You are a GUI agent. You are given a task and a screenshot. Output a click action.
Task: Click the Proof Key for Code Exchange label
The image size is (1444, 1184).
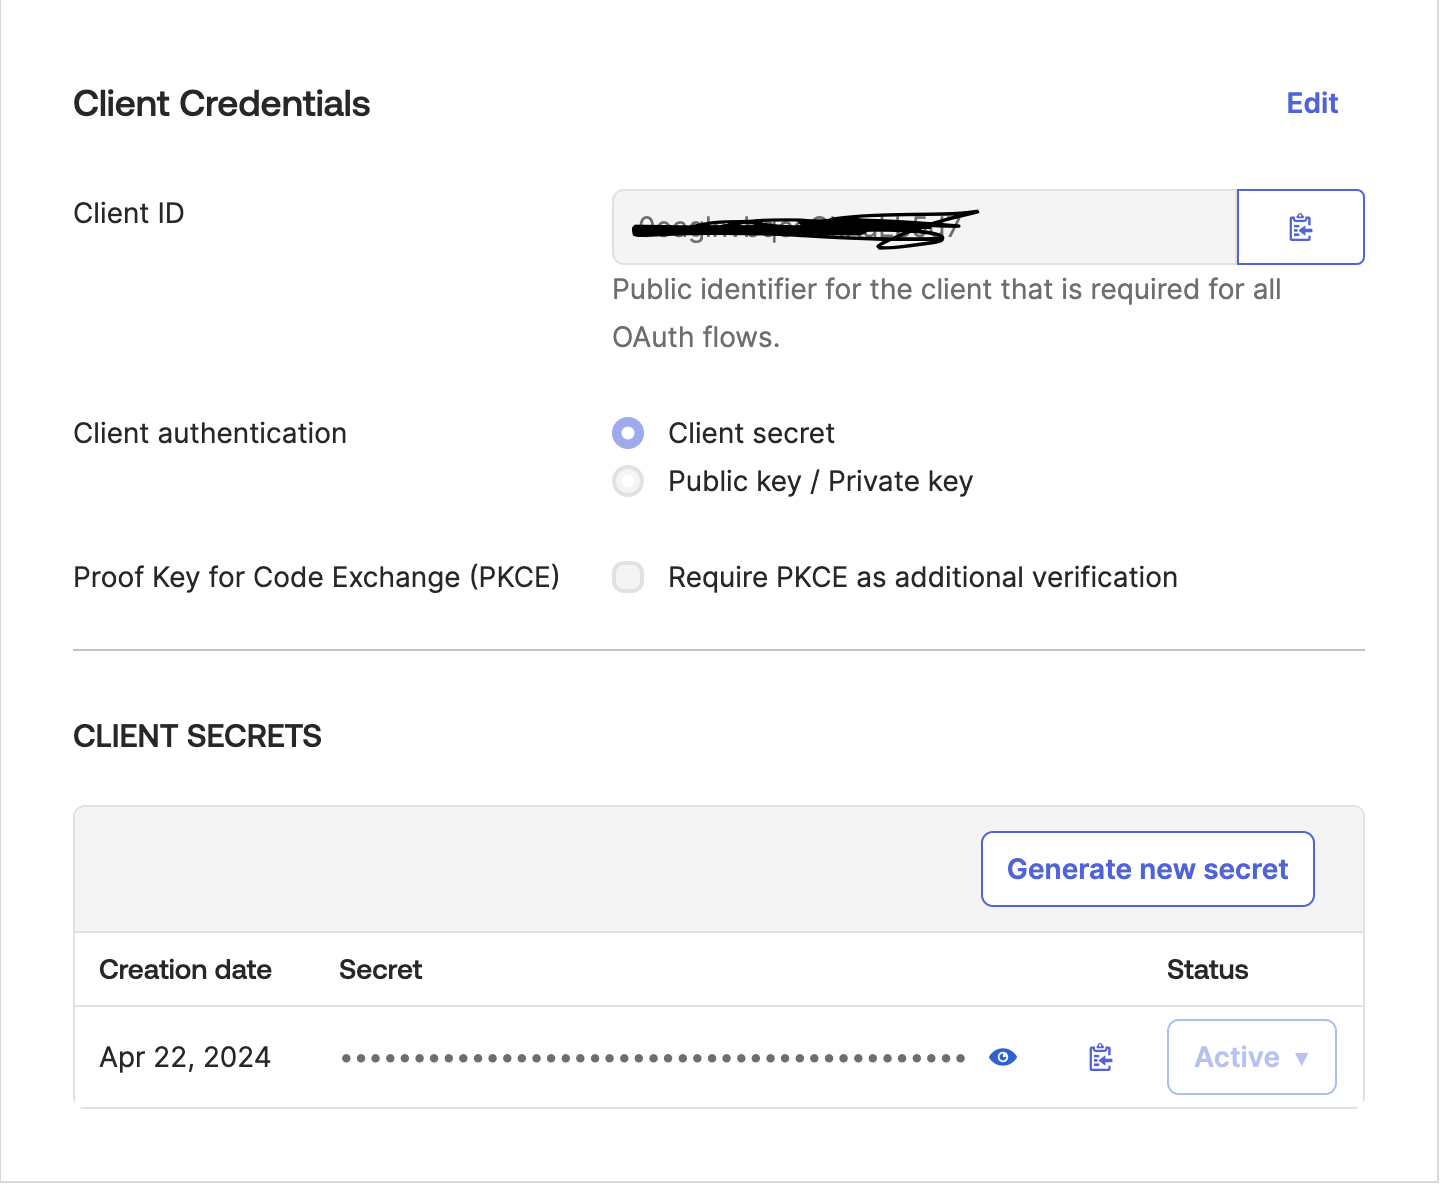[x=316, y=577]
